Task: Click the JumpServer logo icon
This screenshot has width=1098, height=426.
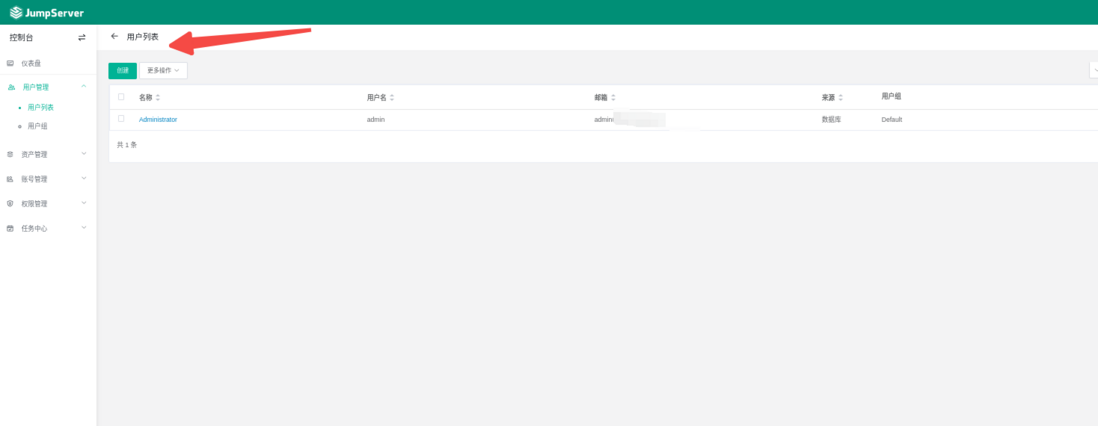Action: tap(15, 12)
